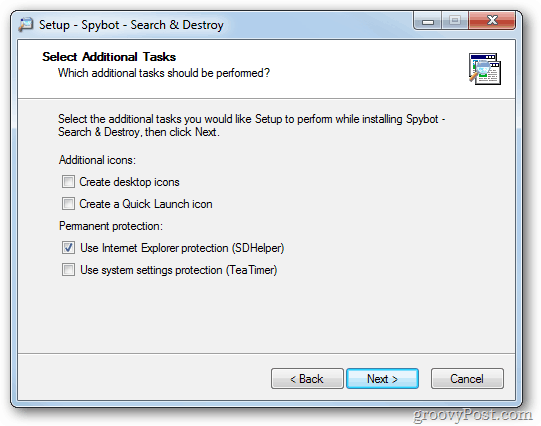Click the disabled maximize button

(x=455, y=21)
